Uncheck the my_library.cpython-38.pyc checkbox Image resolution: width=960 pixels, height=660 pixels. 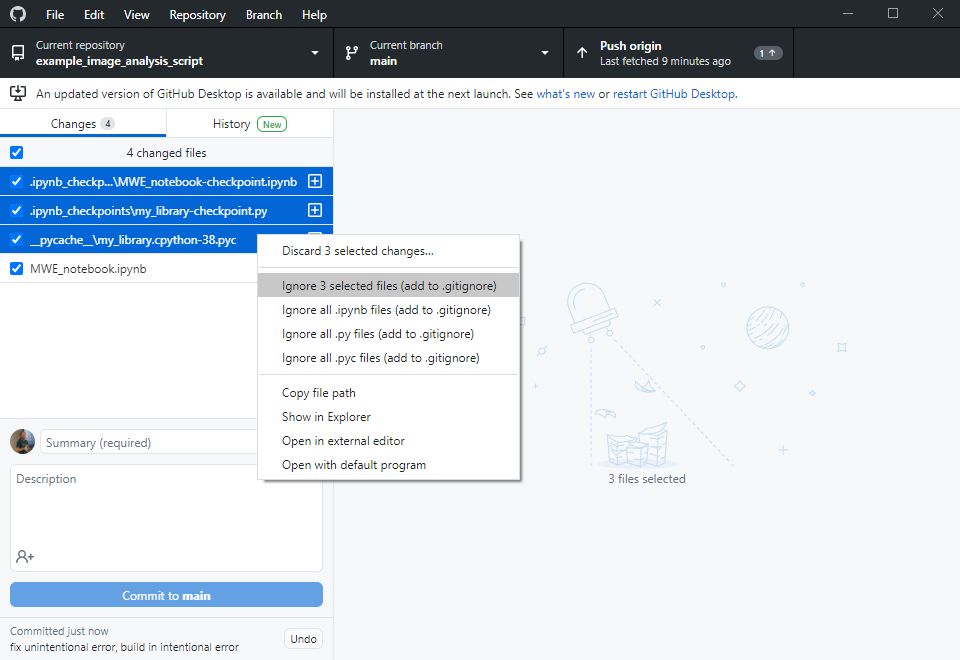point(16,240)
